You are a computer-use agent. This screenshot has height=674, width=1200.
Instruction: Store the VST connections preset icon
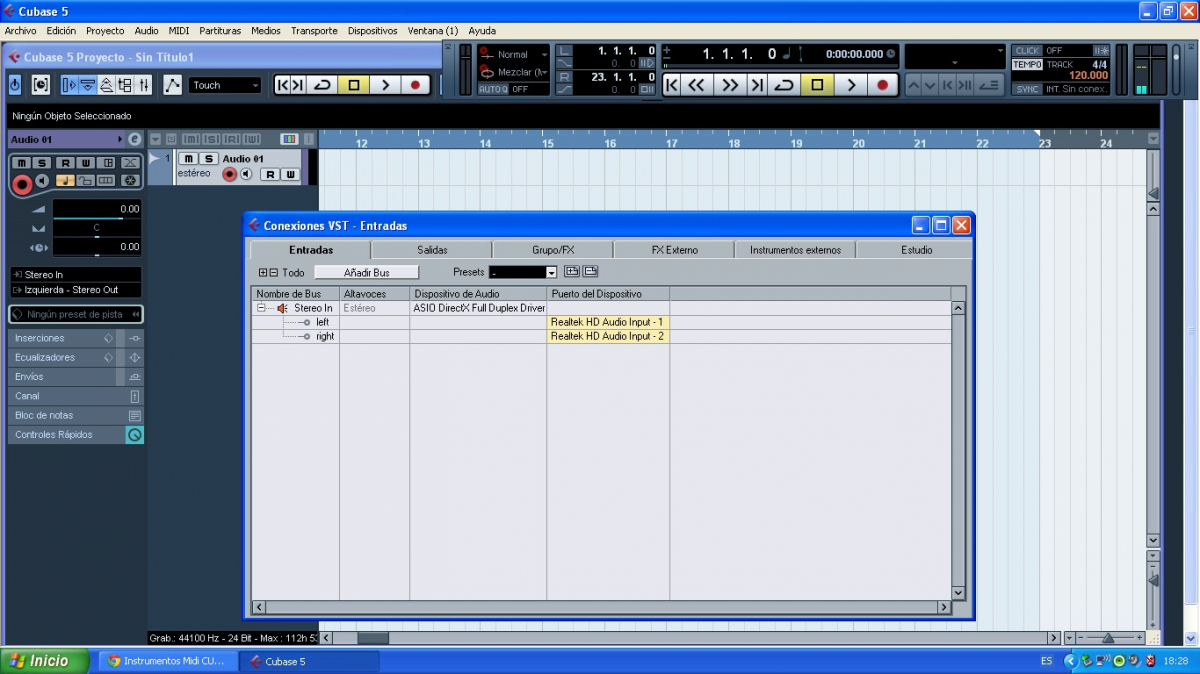[x=572, y=272]
